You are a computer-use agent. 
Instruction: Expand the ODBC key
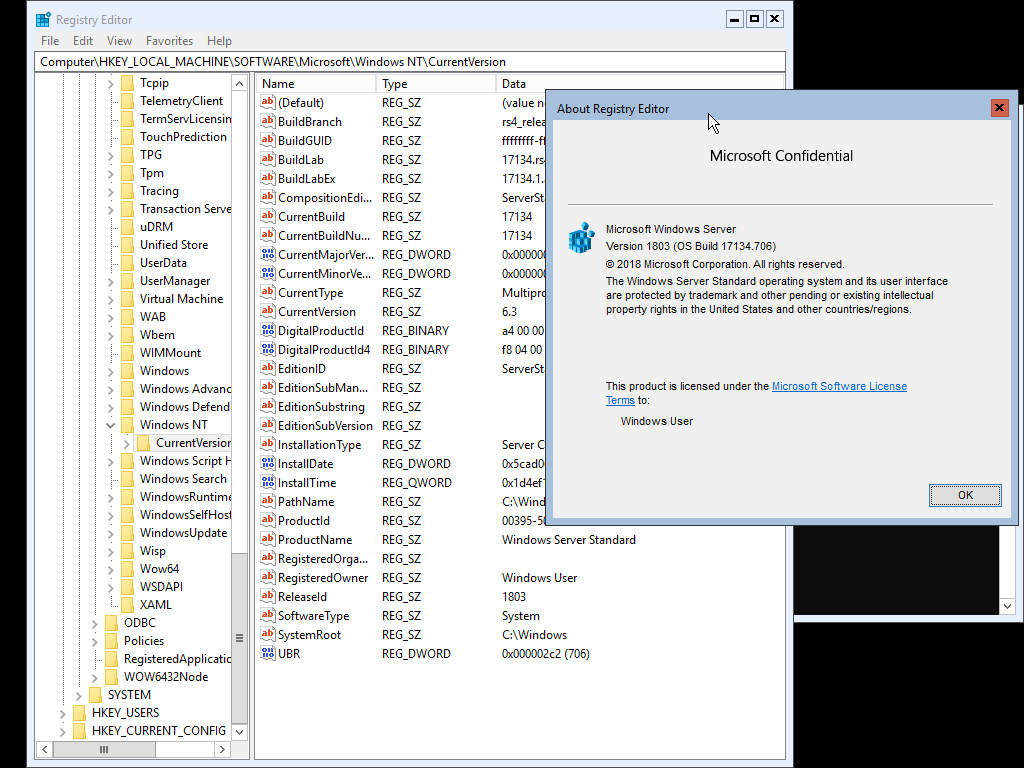(95, 624)
